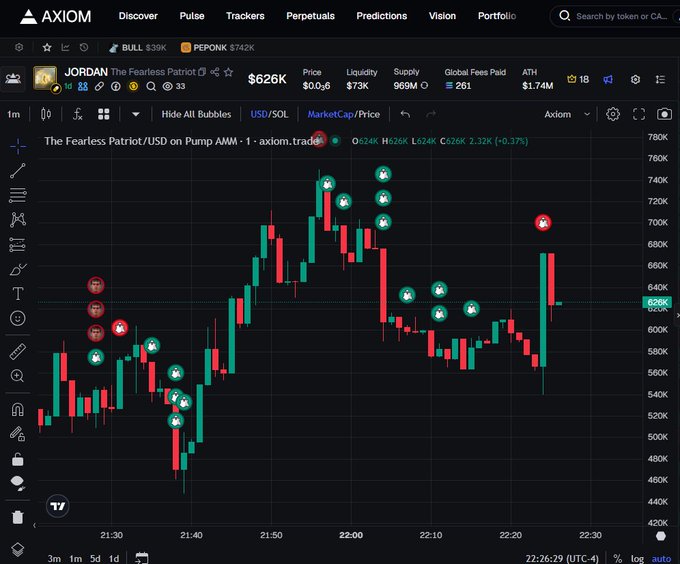Enter fullscreen chart mode
The image size is (680, 564).
click(639, 114)
